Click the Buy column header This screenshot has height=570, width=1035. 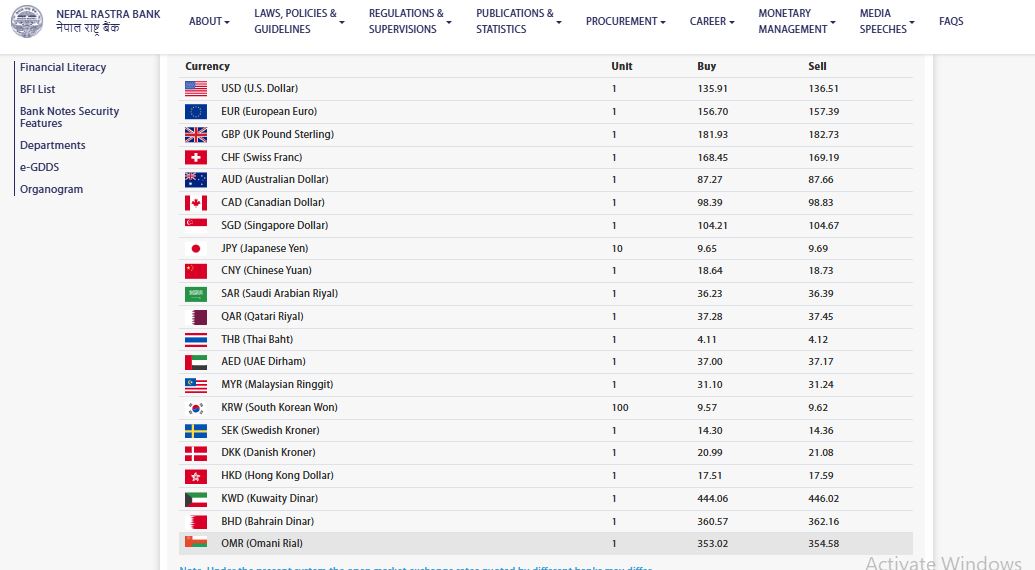click(706, 66)
